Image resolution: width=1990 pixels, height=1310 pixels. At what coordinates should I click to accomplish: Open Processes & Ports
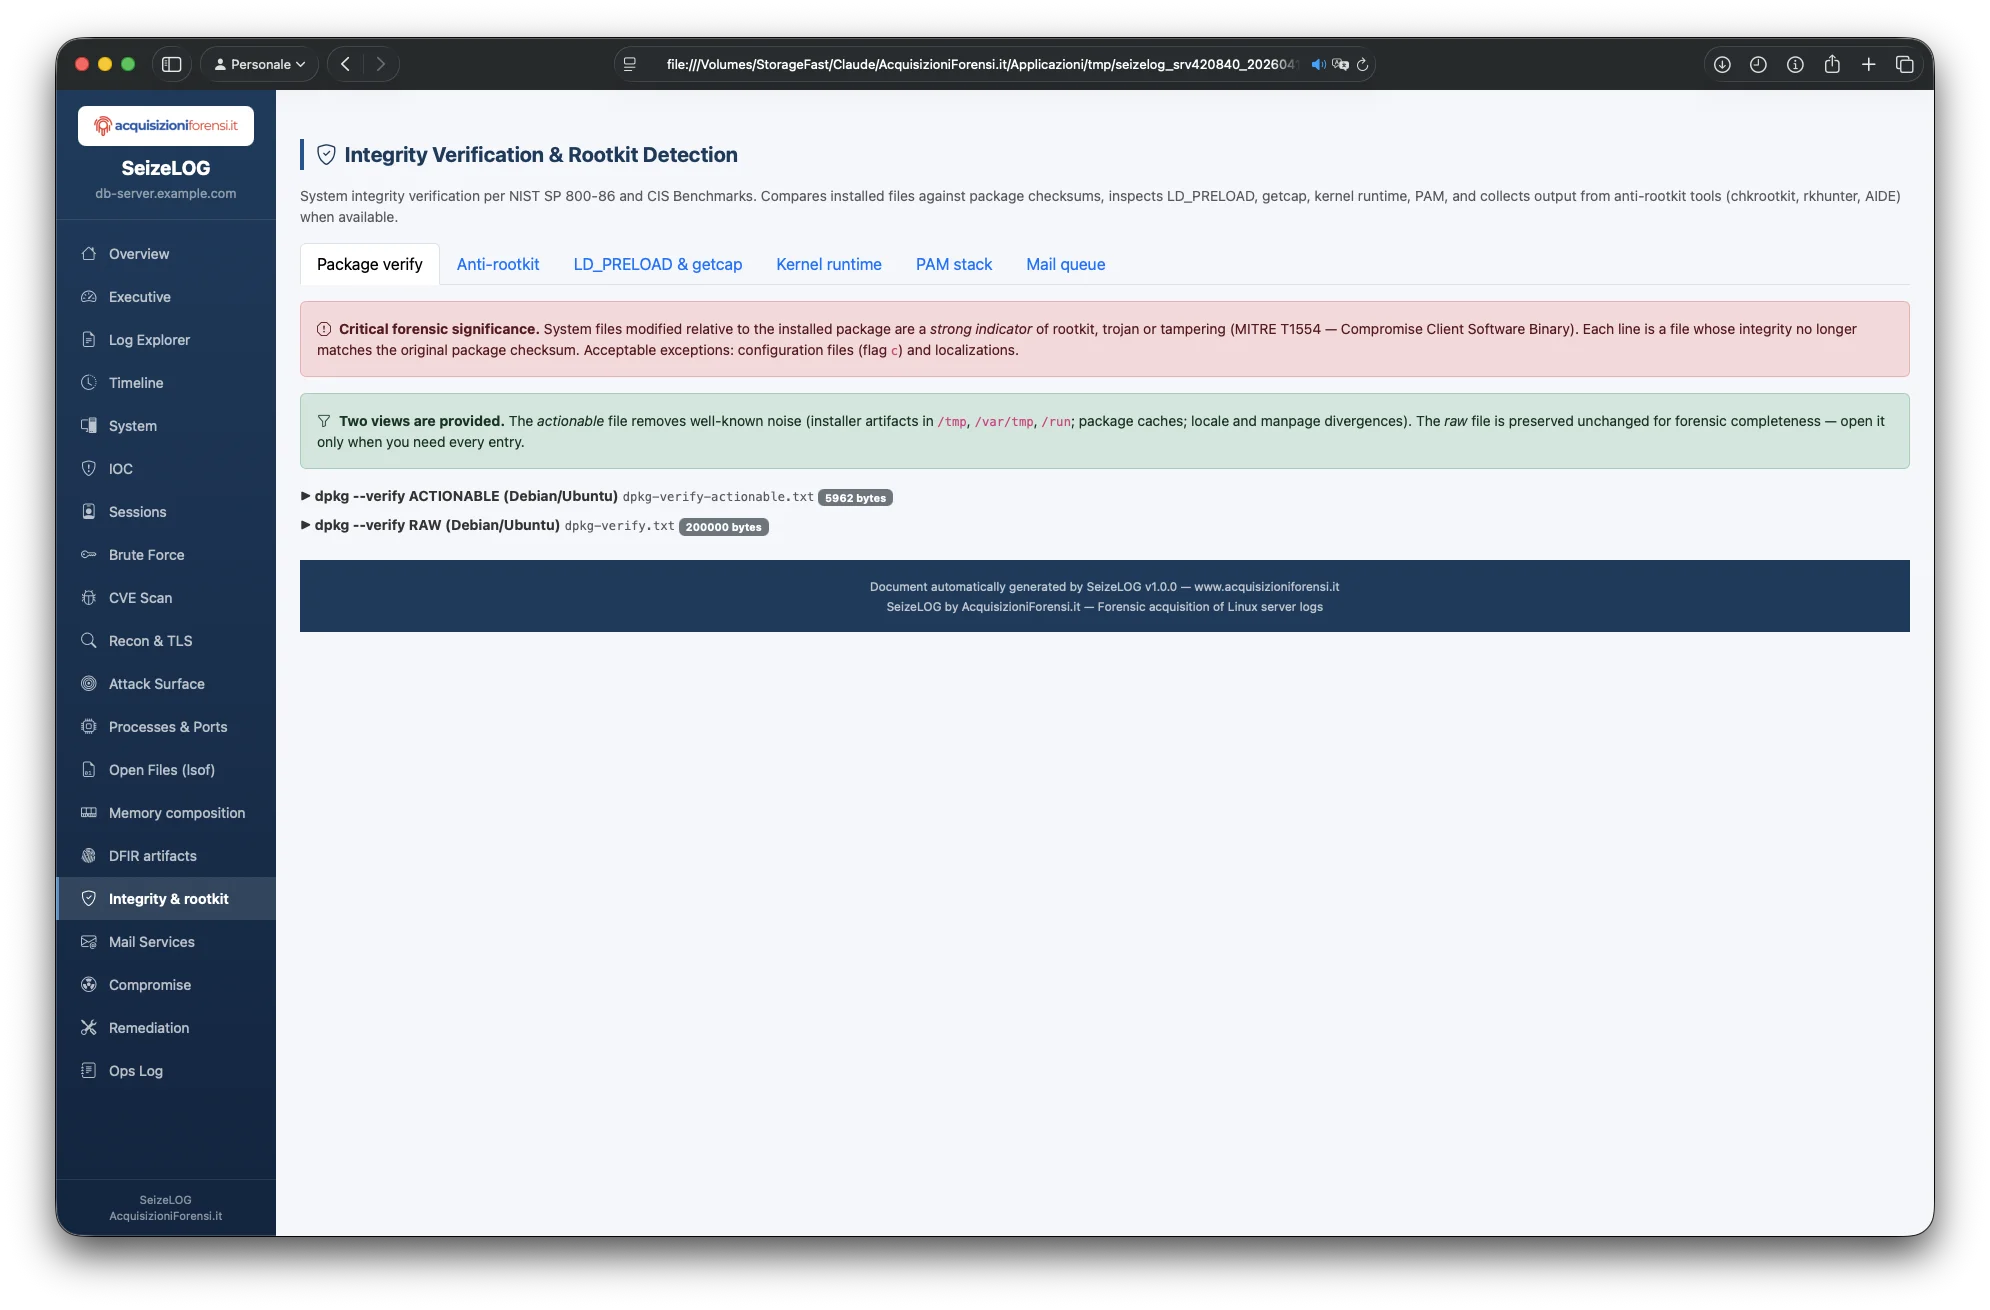tap(167, 726)
